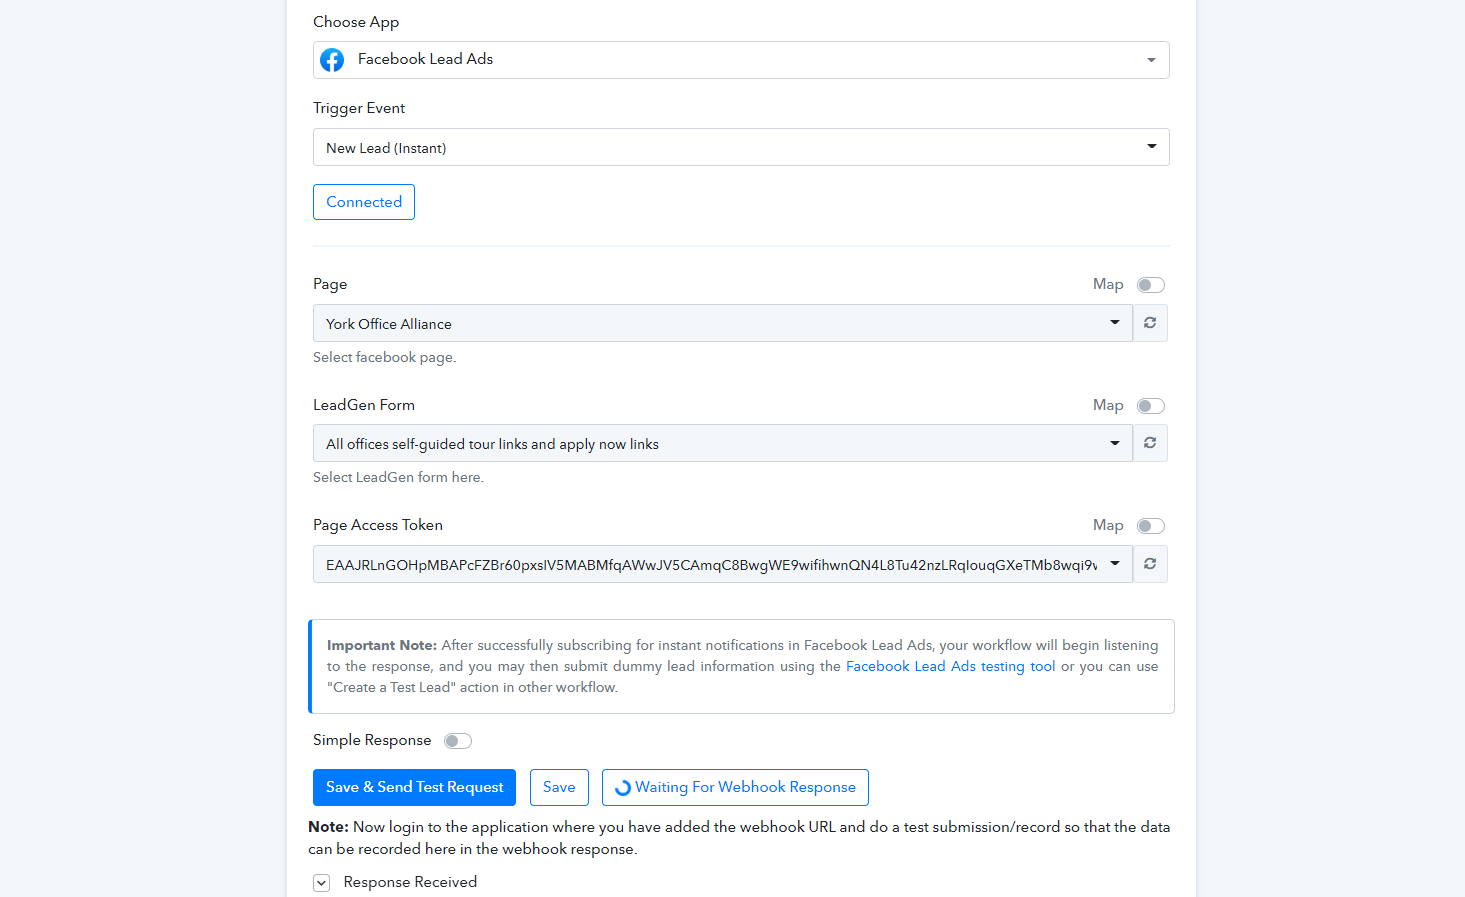Refresh the Page Access Token list

pyautogui.click(x=1150, y=564)
